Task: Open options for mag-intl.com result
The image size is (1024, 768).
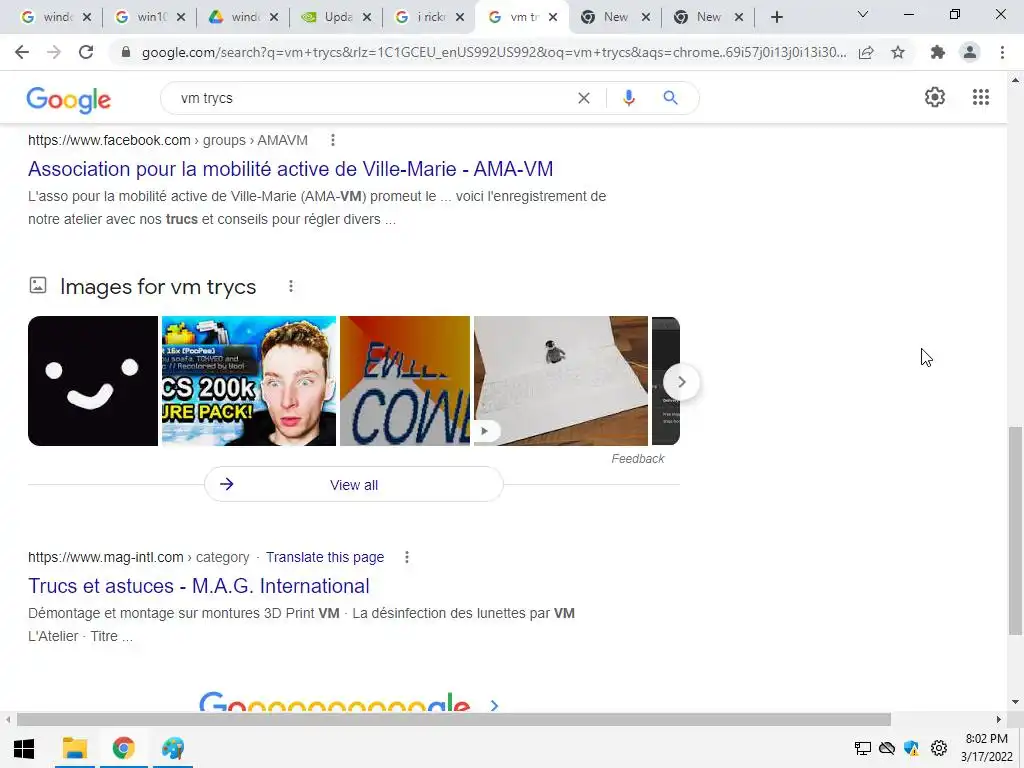Action: (x=406, y=557)
